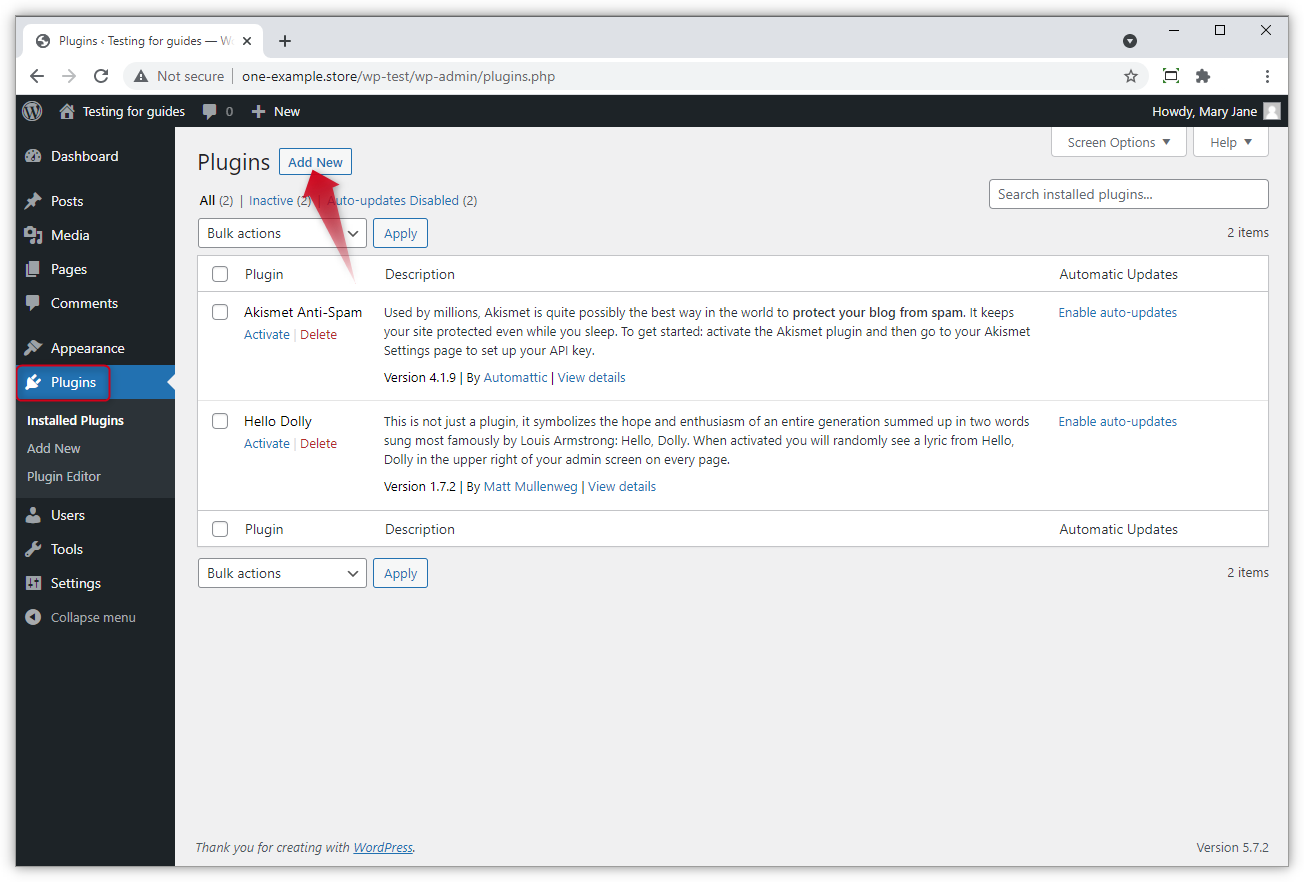Select the Appearance paintbrush icon
The image size is (1304, 882).
point(33,347)
